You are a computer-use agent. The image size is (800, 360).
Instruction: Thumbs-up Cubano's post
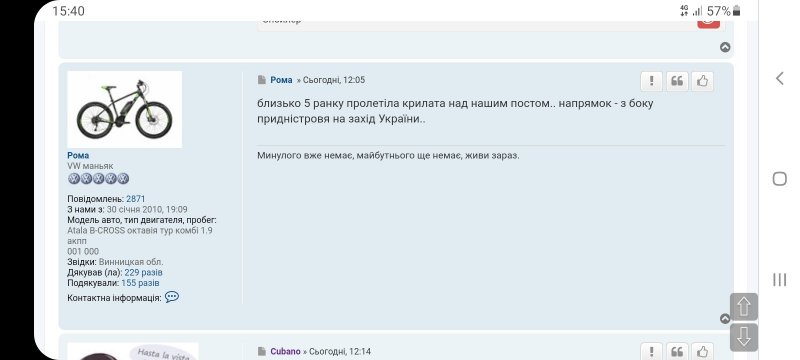point(703,352)
